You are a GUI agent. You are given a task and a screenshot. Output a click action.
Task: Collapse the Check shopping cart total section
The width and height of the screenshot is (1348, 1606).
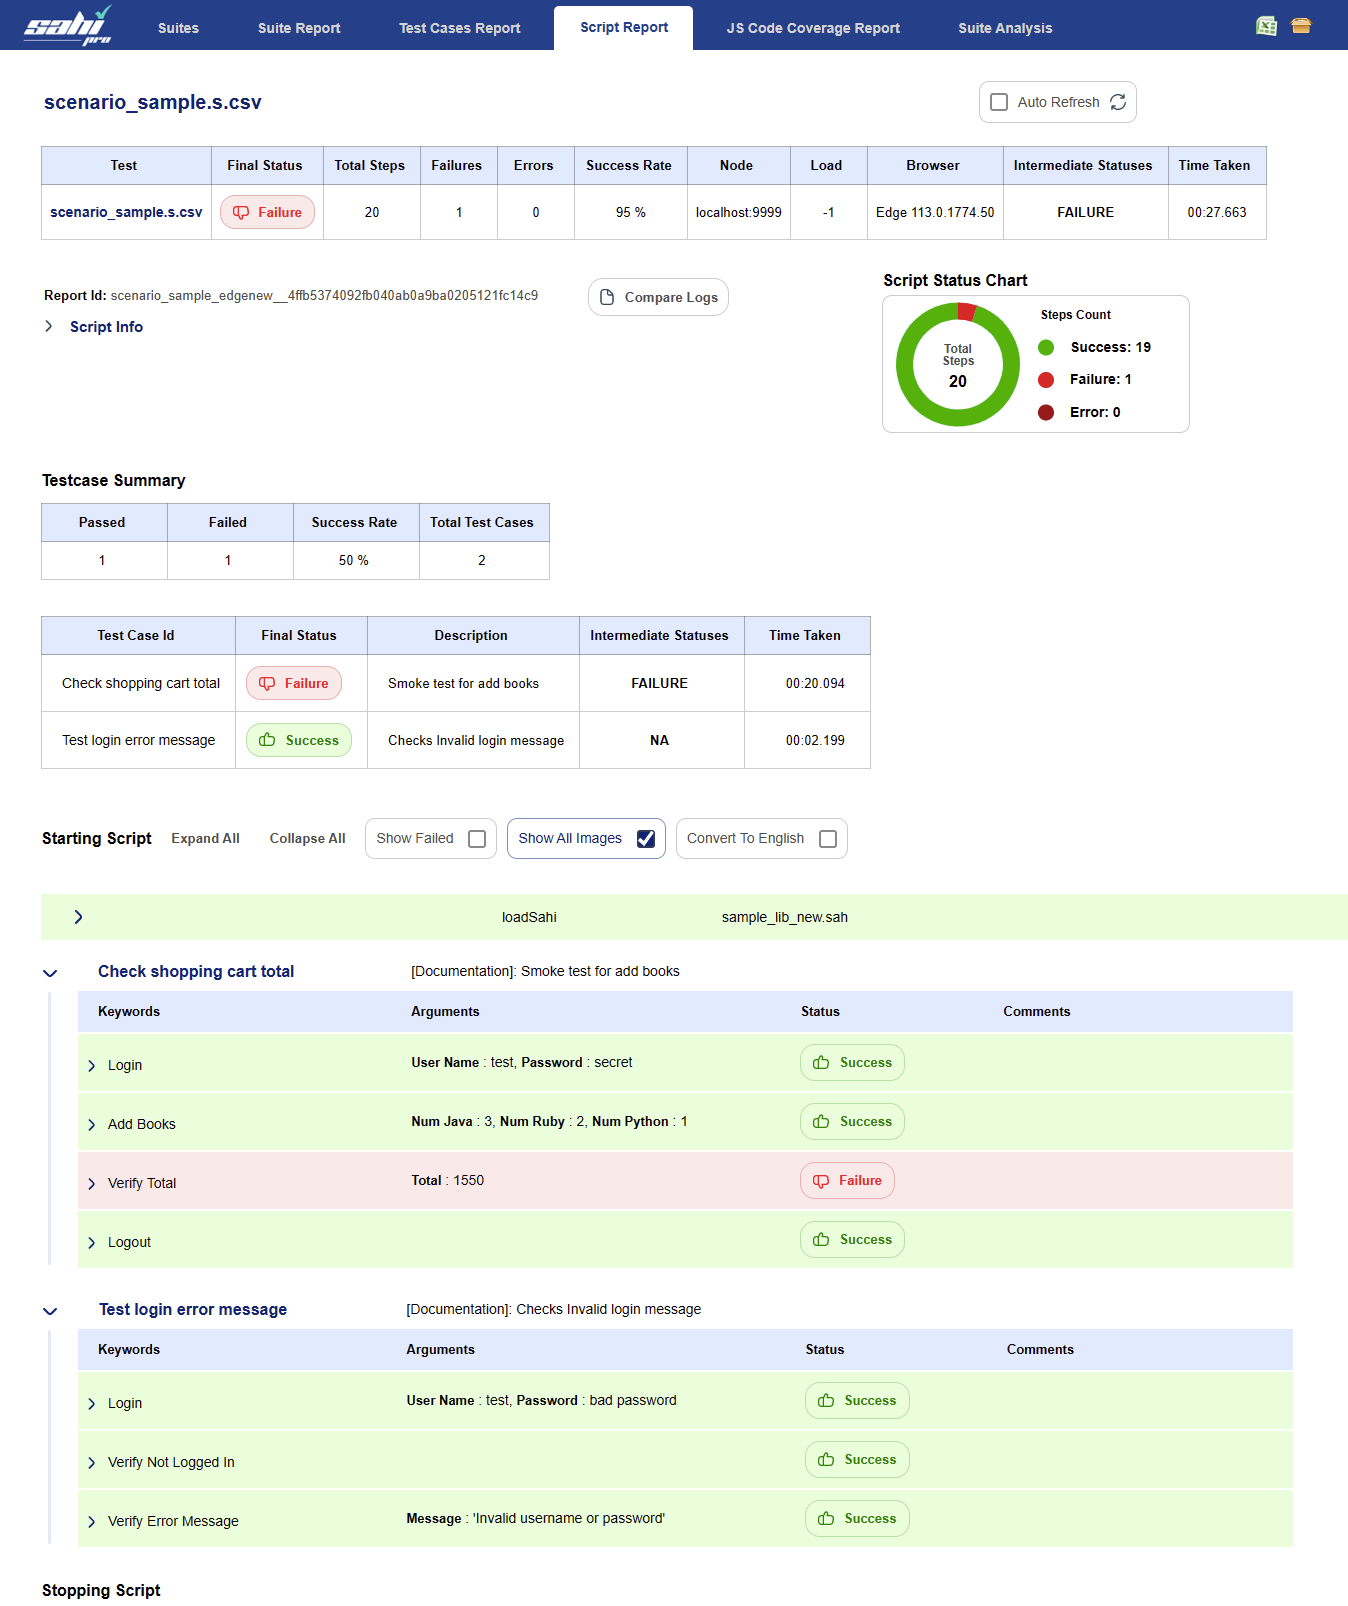[50, 973]
